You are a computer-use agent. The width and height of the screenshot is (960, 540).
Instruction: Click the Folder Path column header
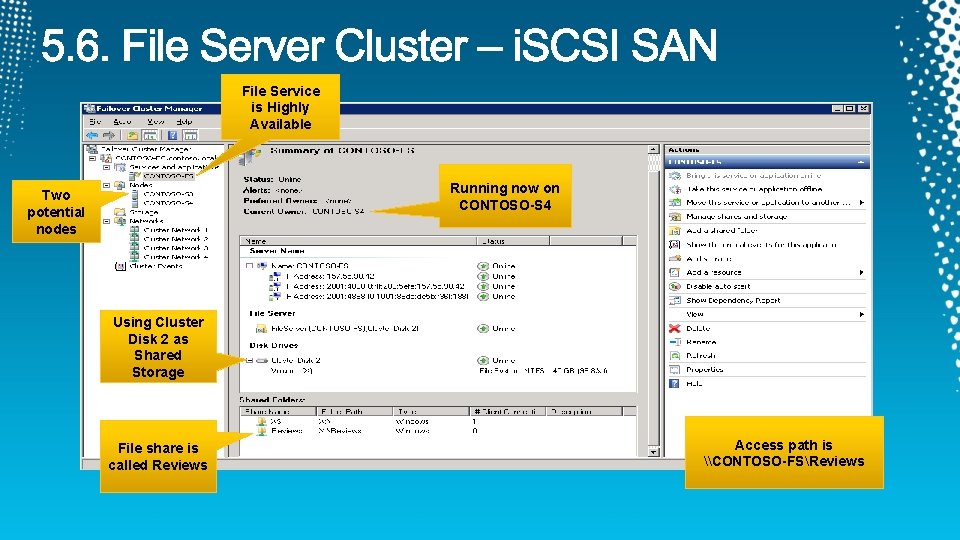(354, 411)
